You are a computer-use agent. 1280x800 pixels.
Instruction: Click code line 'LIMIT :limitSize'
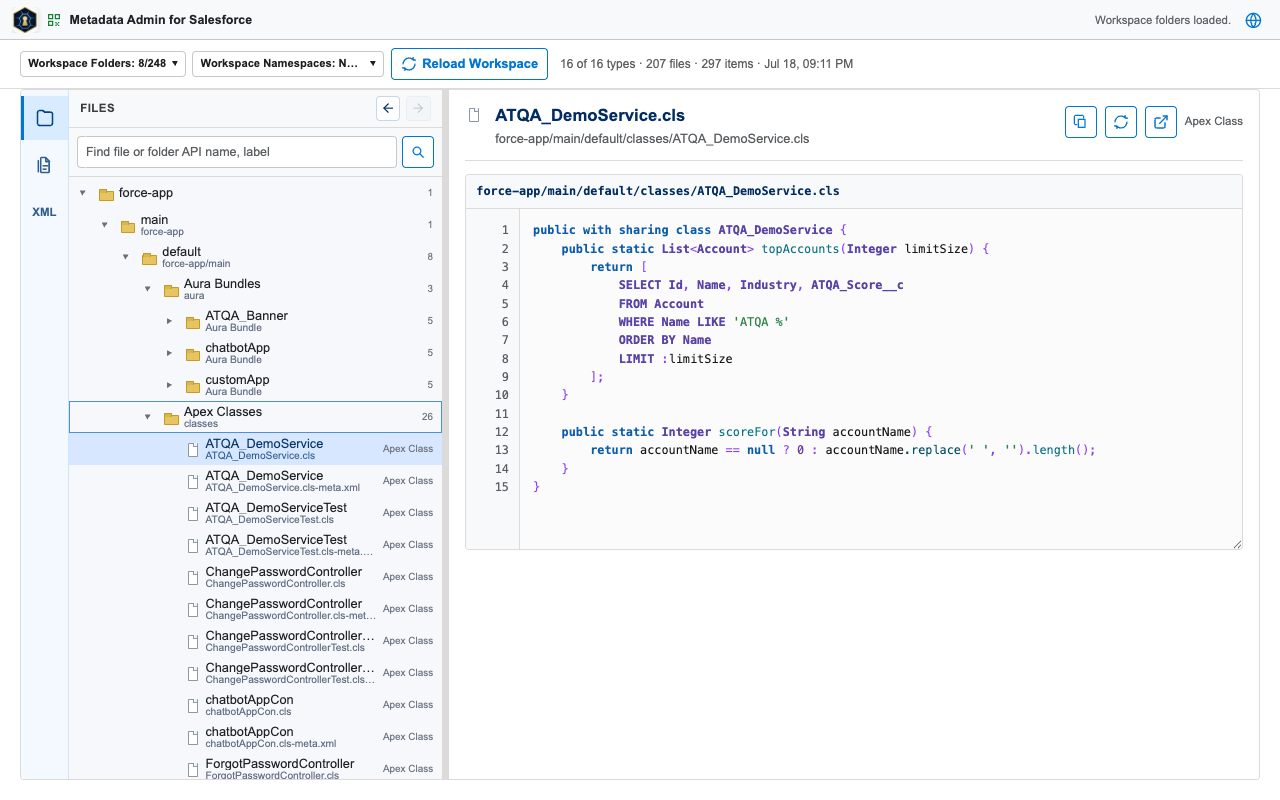tap(675, 358)
